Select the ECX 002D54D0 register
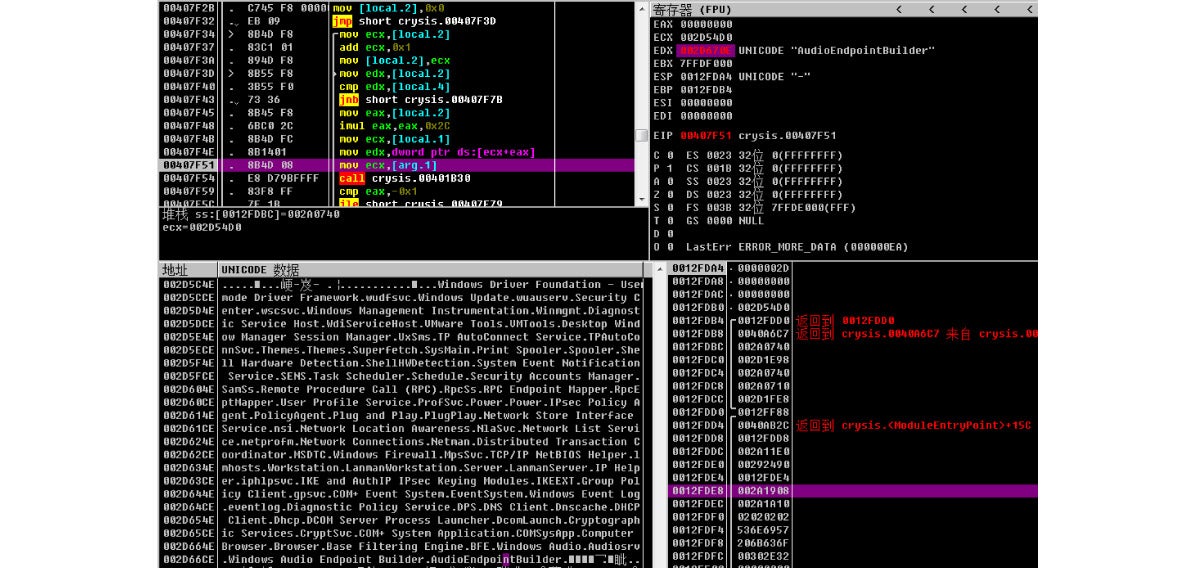This screenshot has width=1200, height=568. (692, 37)
